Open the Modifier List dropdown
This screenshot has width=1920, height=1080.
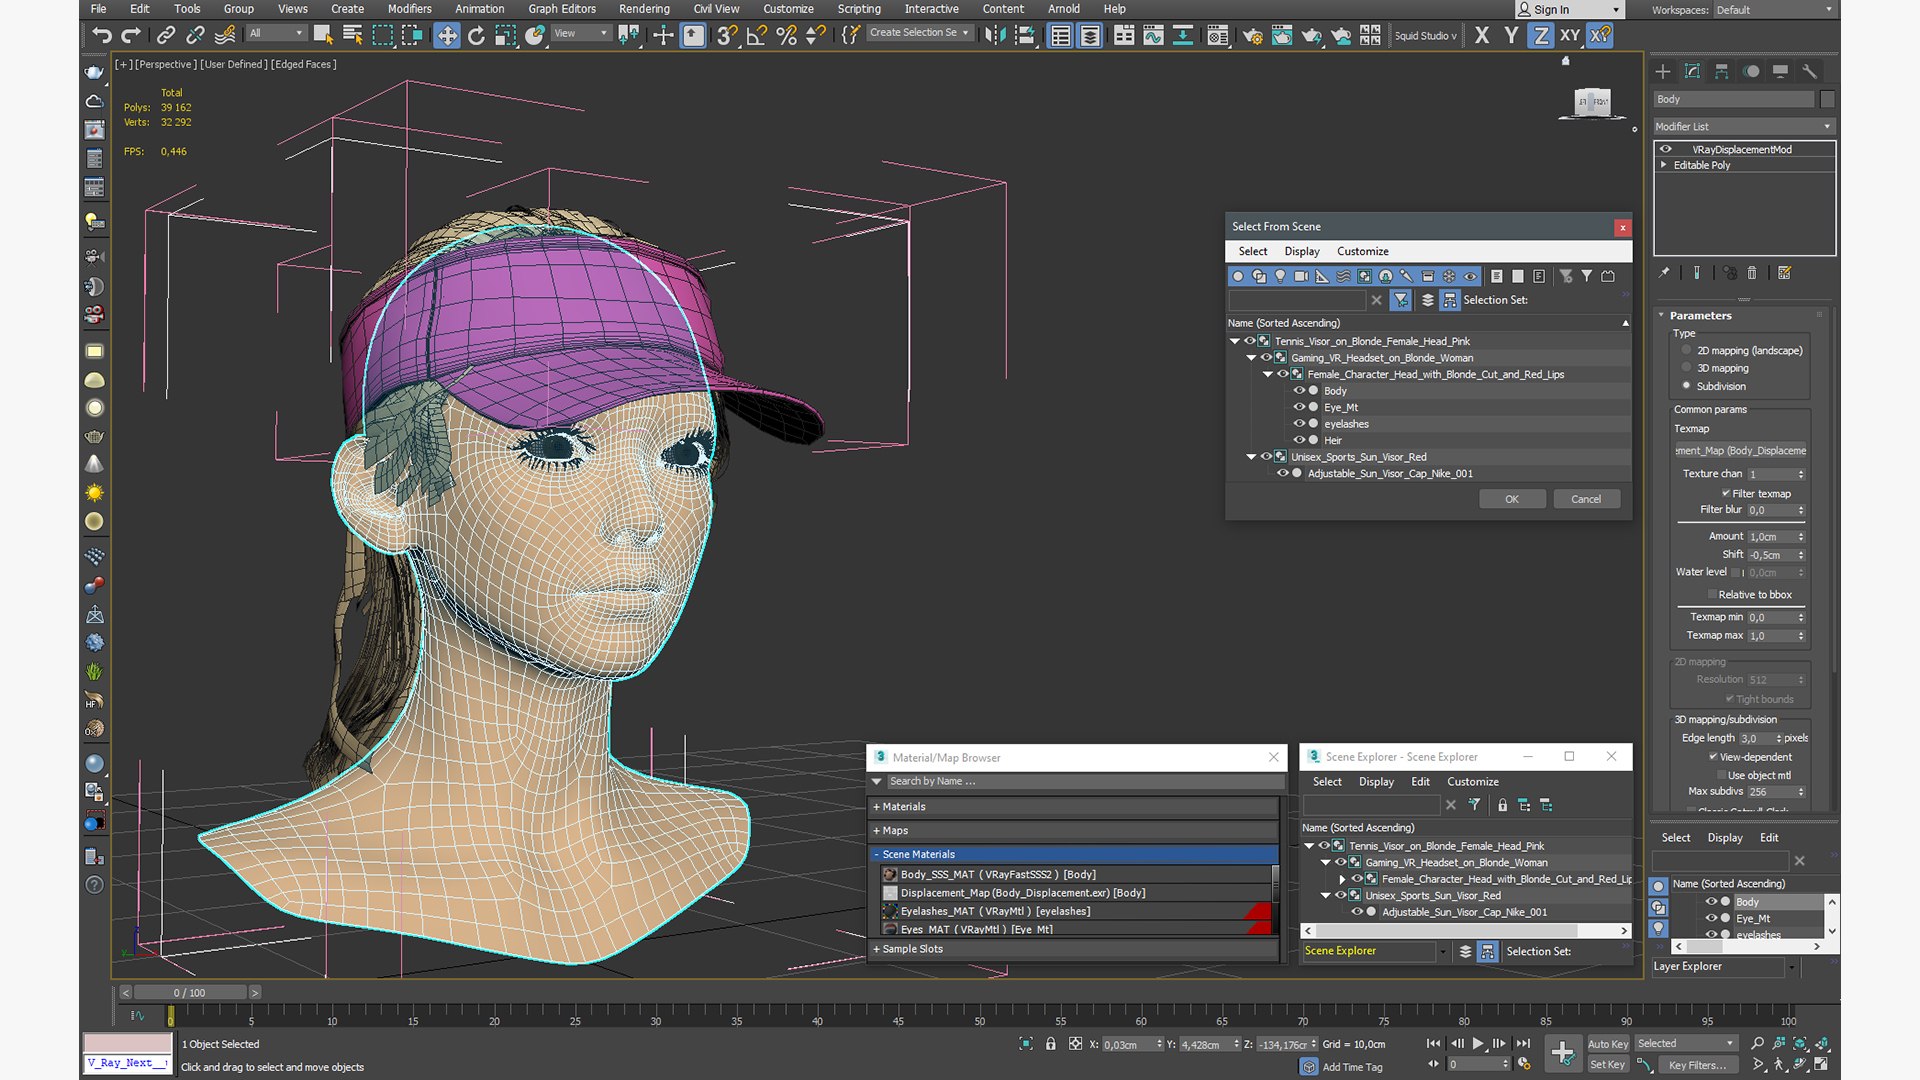coord(1743,127)
